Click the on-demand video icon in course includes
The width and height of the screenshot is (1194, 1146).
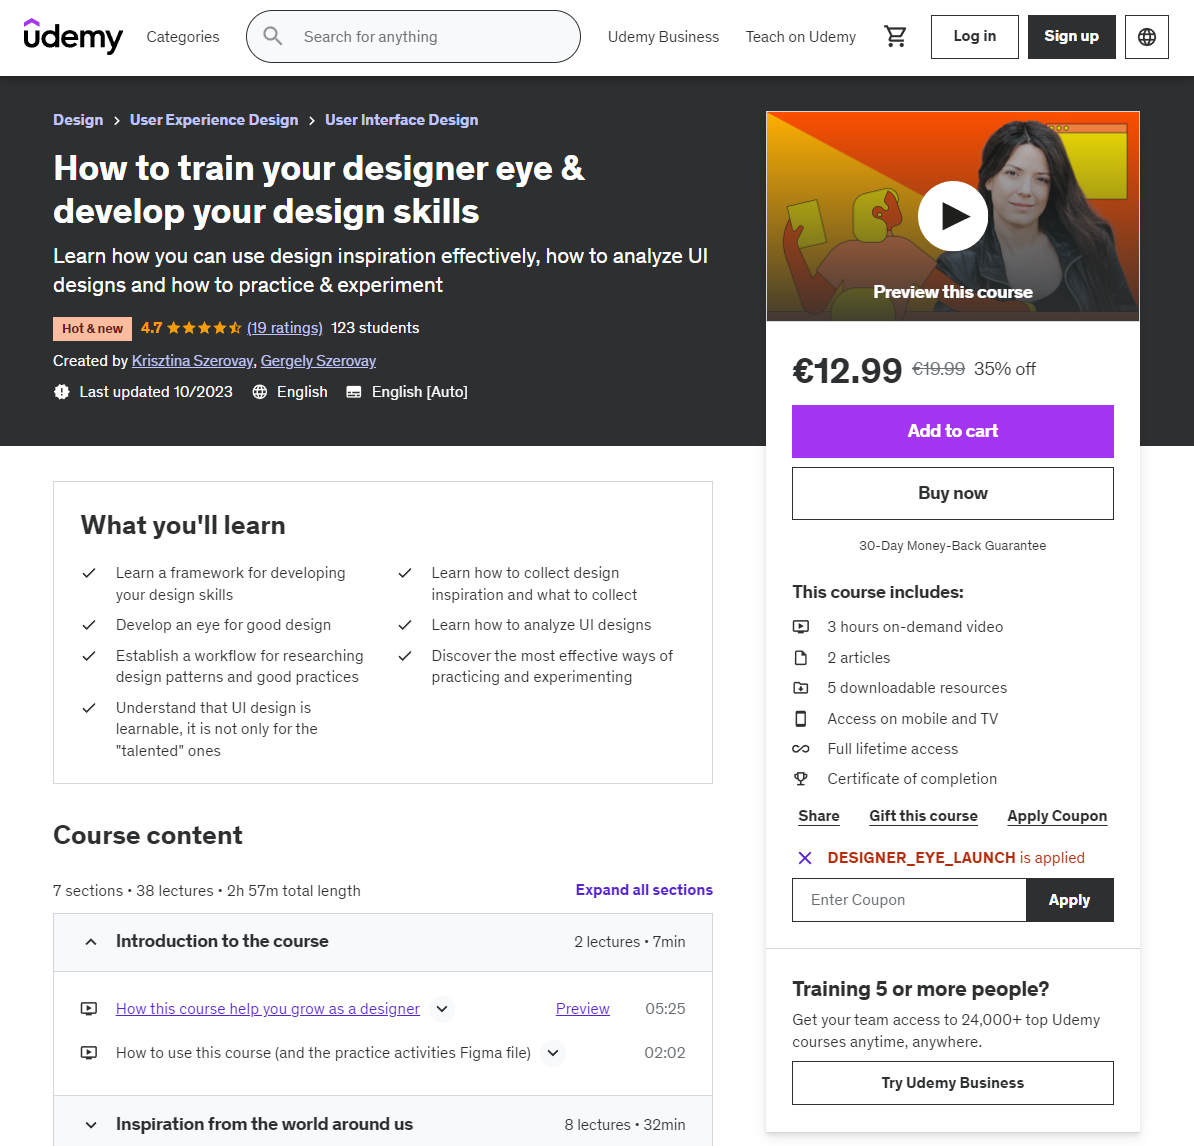pyautogui.click(x=800, y=627)
